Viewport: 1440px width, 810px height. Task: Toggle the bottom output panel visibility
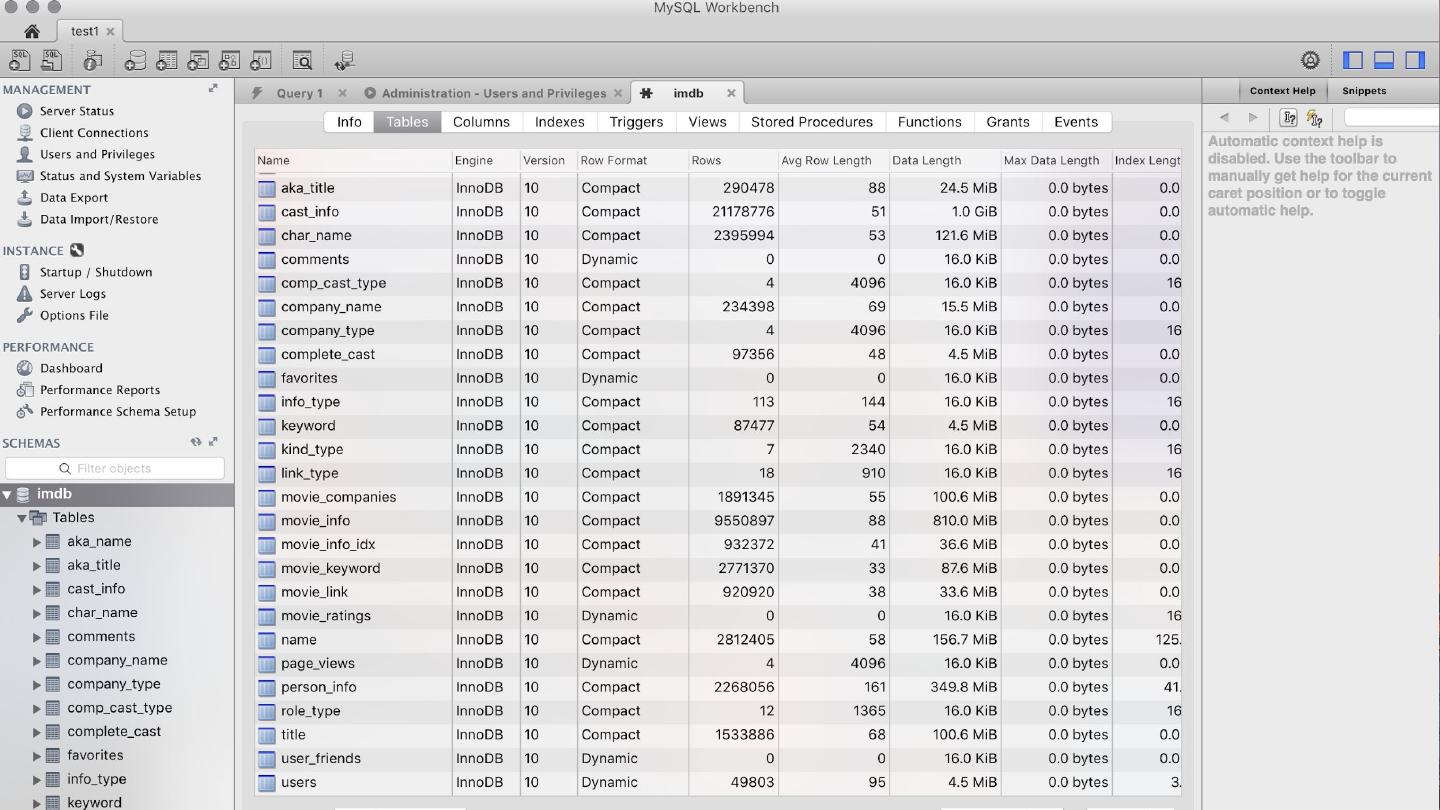(1384, 60)
